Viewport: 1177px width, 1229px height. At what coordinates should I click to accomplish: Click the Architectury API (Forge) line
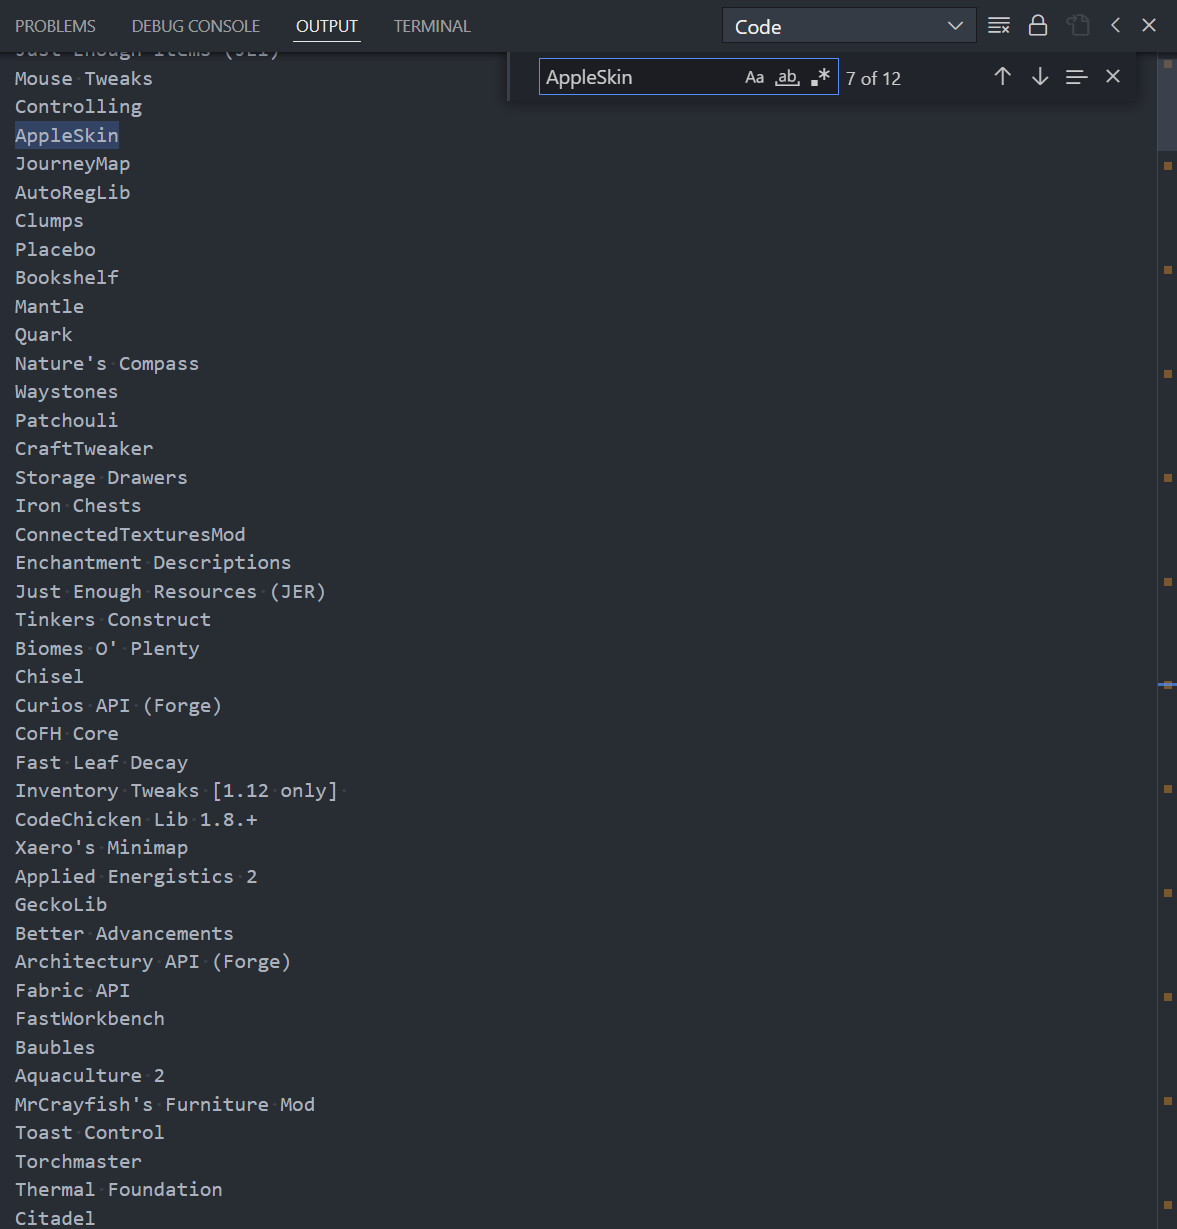click(x=153, y=962)
